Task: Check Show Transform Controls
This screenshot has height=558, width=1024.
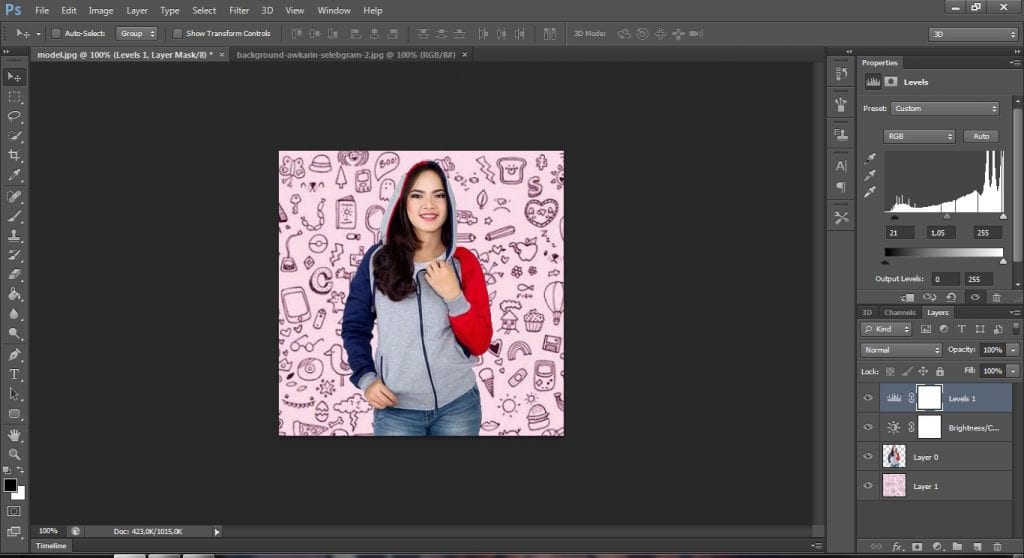Action: click(x=176, y=33)
